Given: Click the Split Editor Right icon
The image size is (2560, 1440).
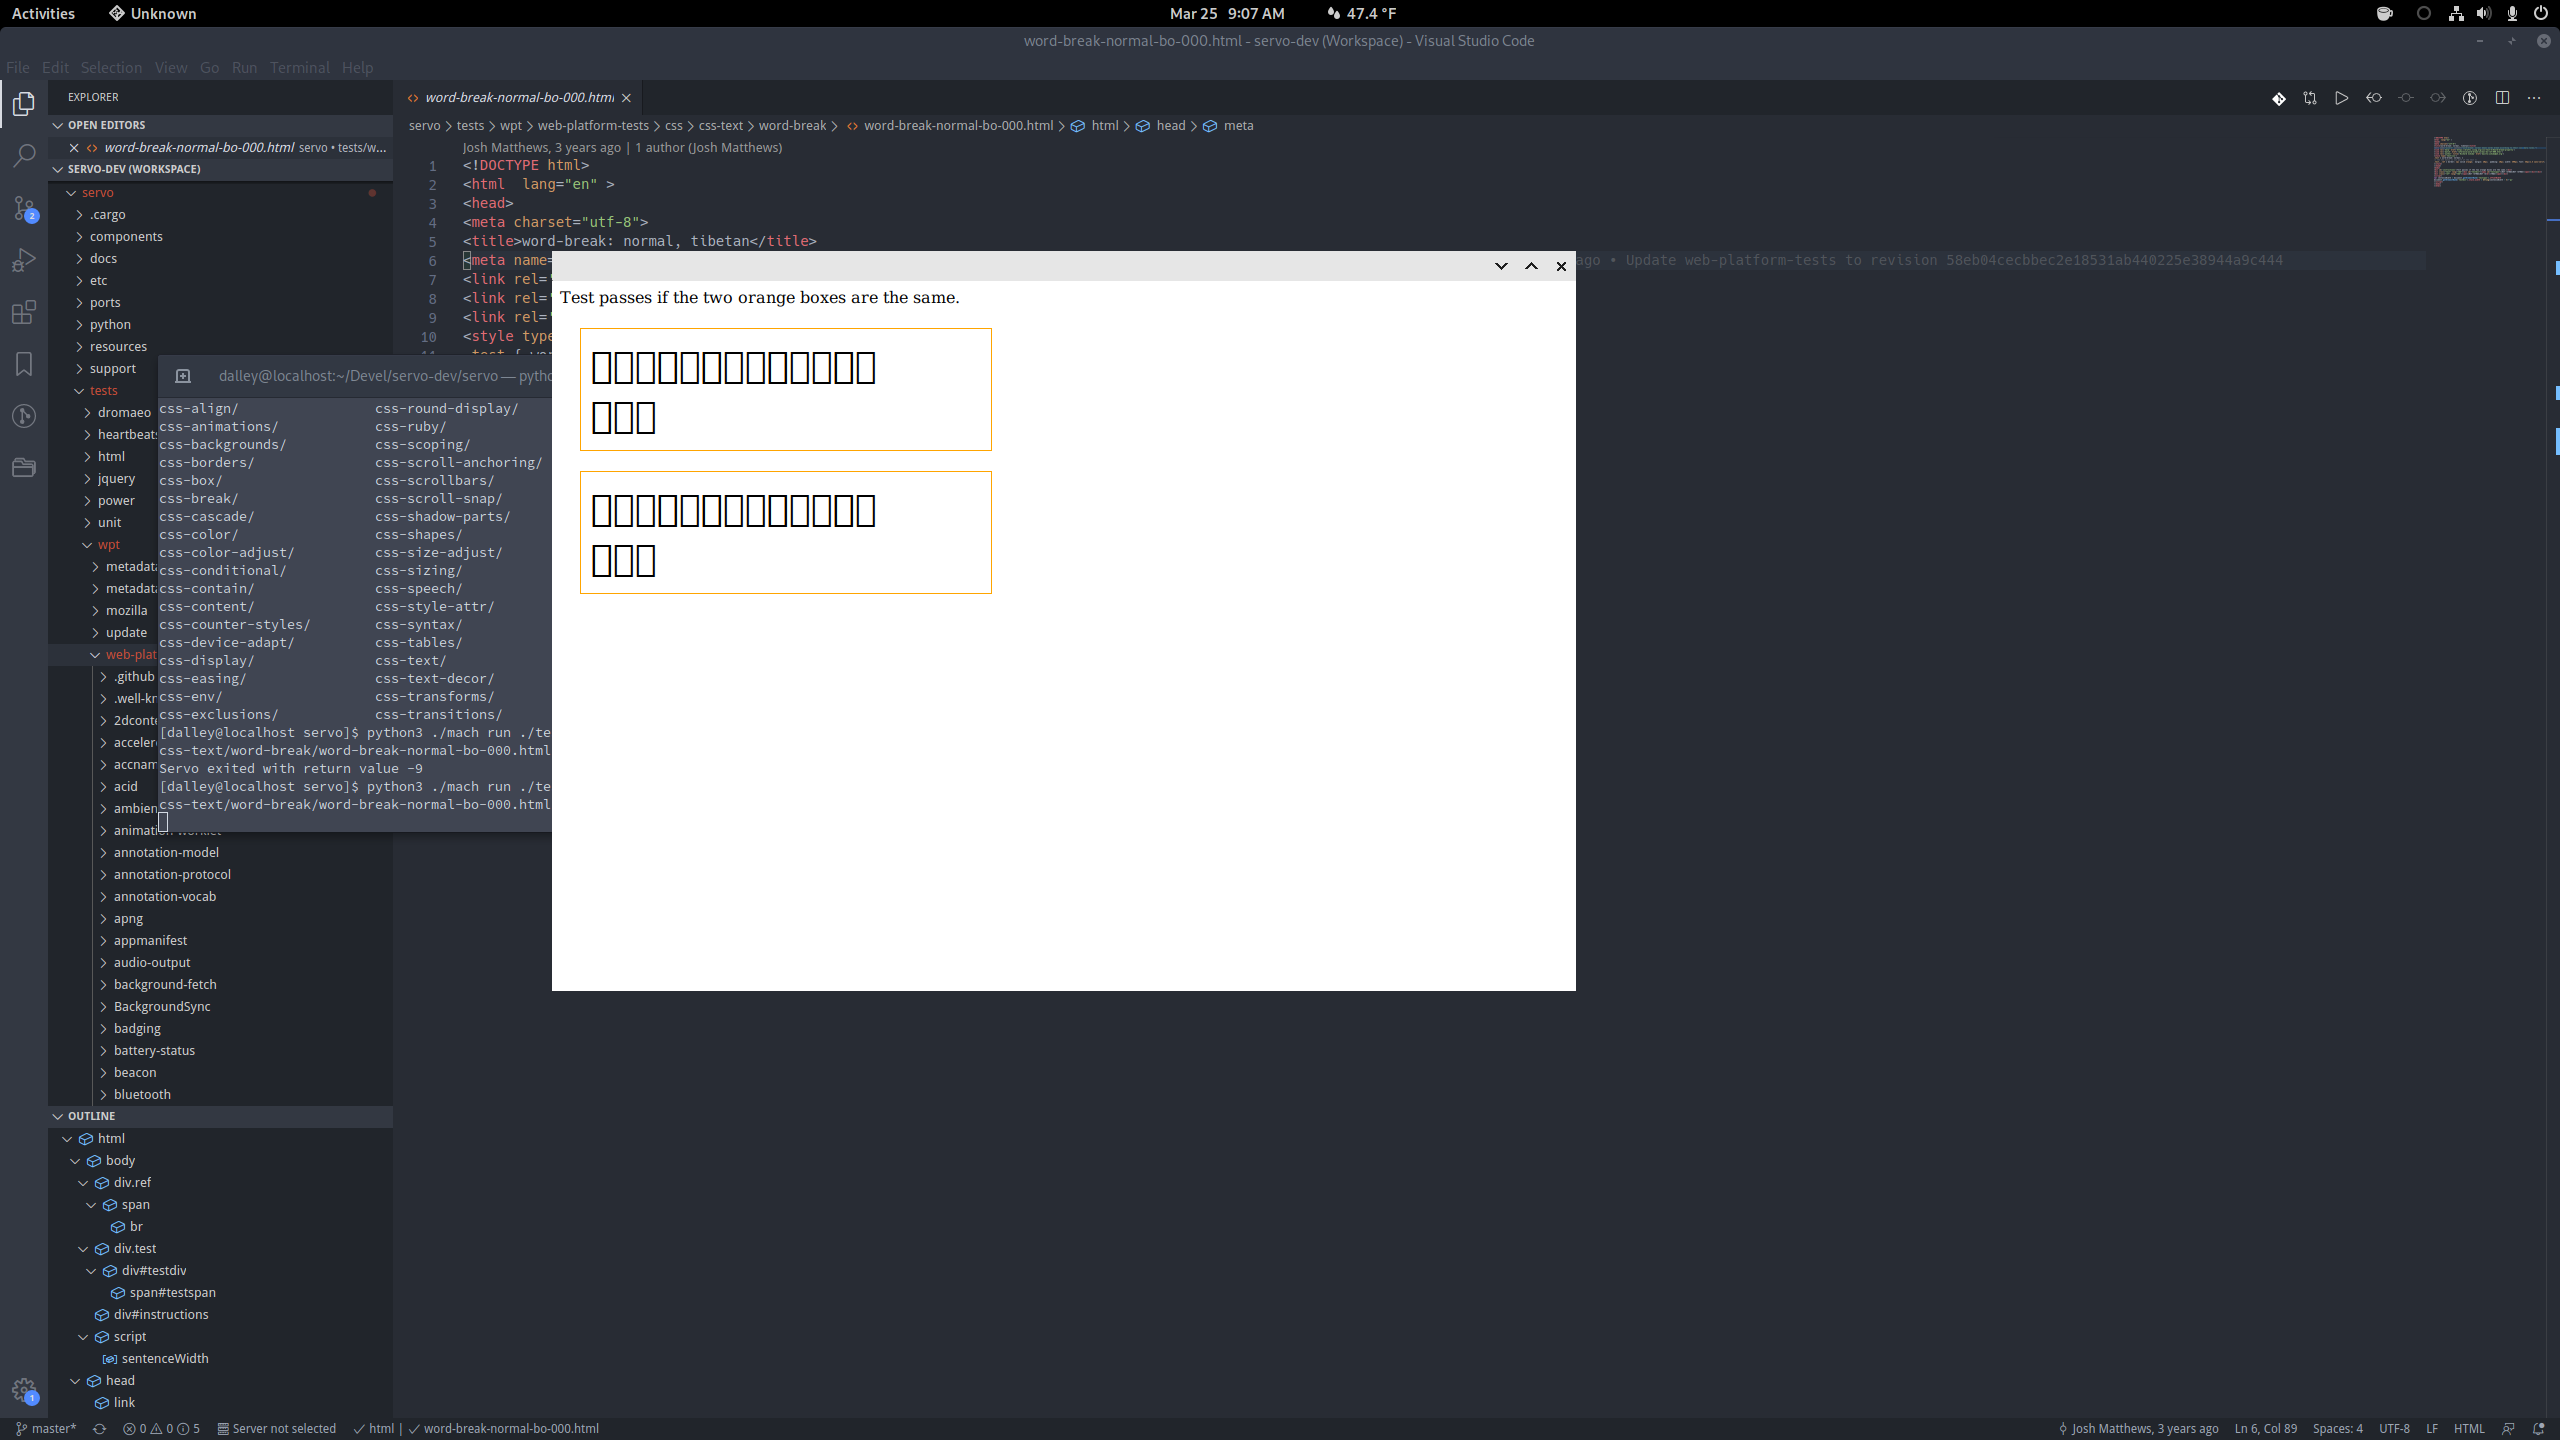Looking at the screenshot, I should [2502, 98].
